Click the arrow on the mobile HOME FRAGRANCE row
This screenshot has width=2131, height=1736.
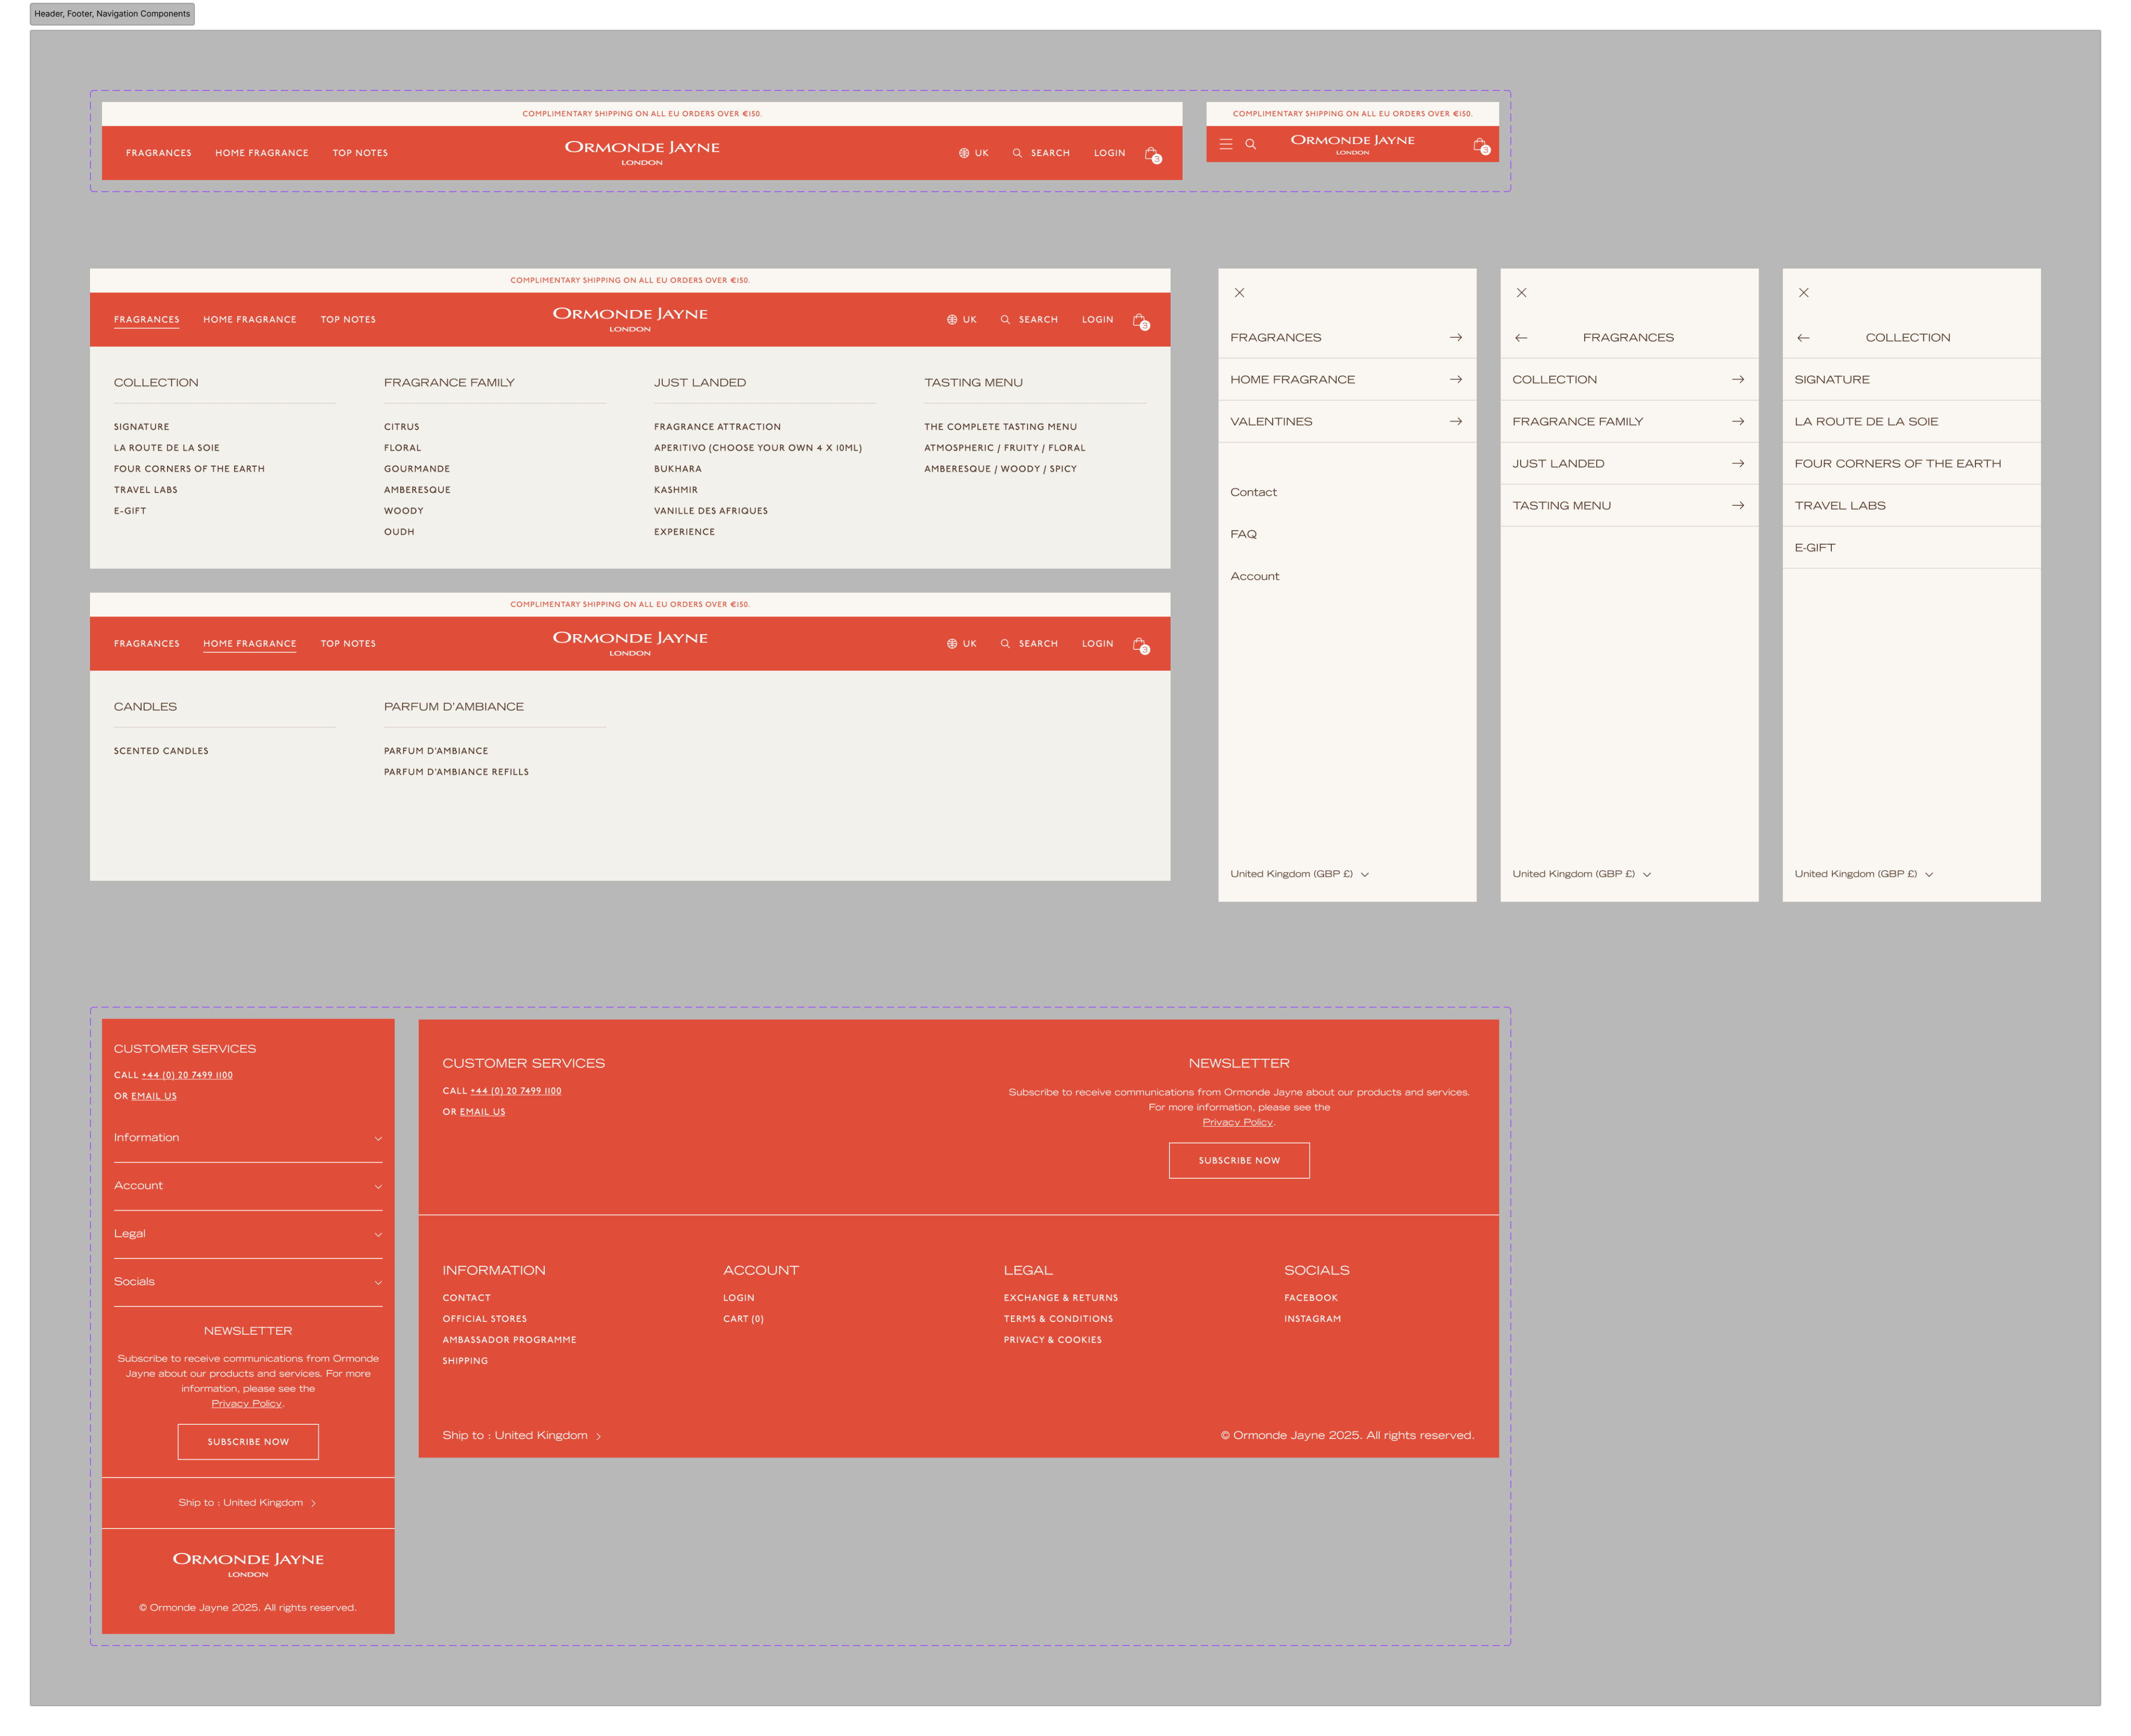(x=1456, y=380)
